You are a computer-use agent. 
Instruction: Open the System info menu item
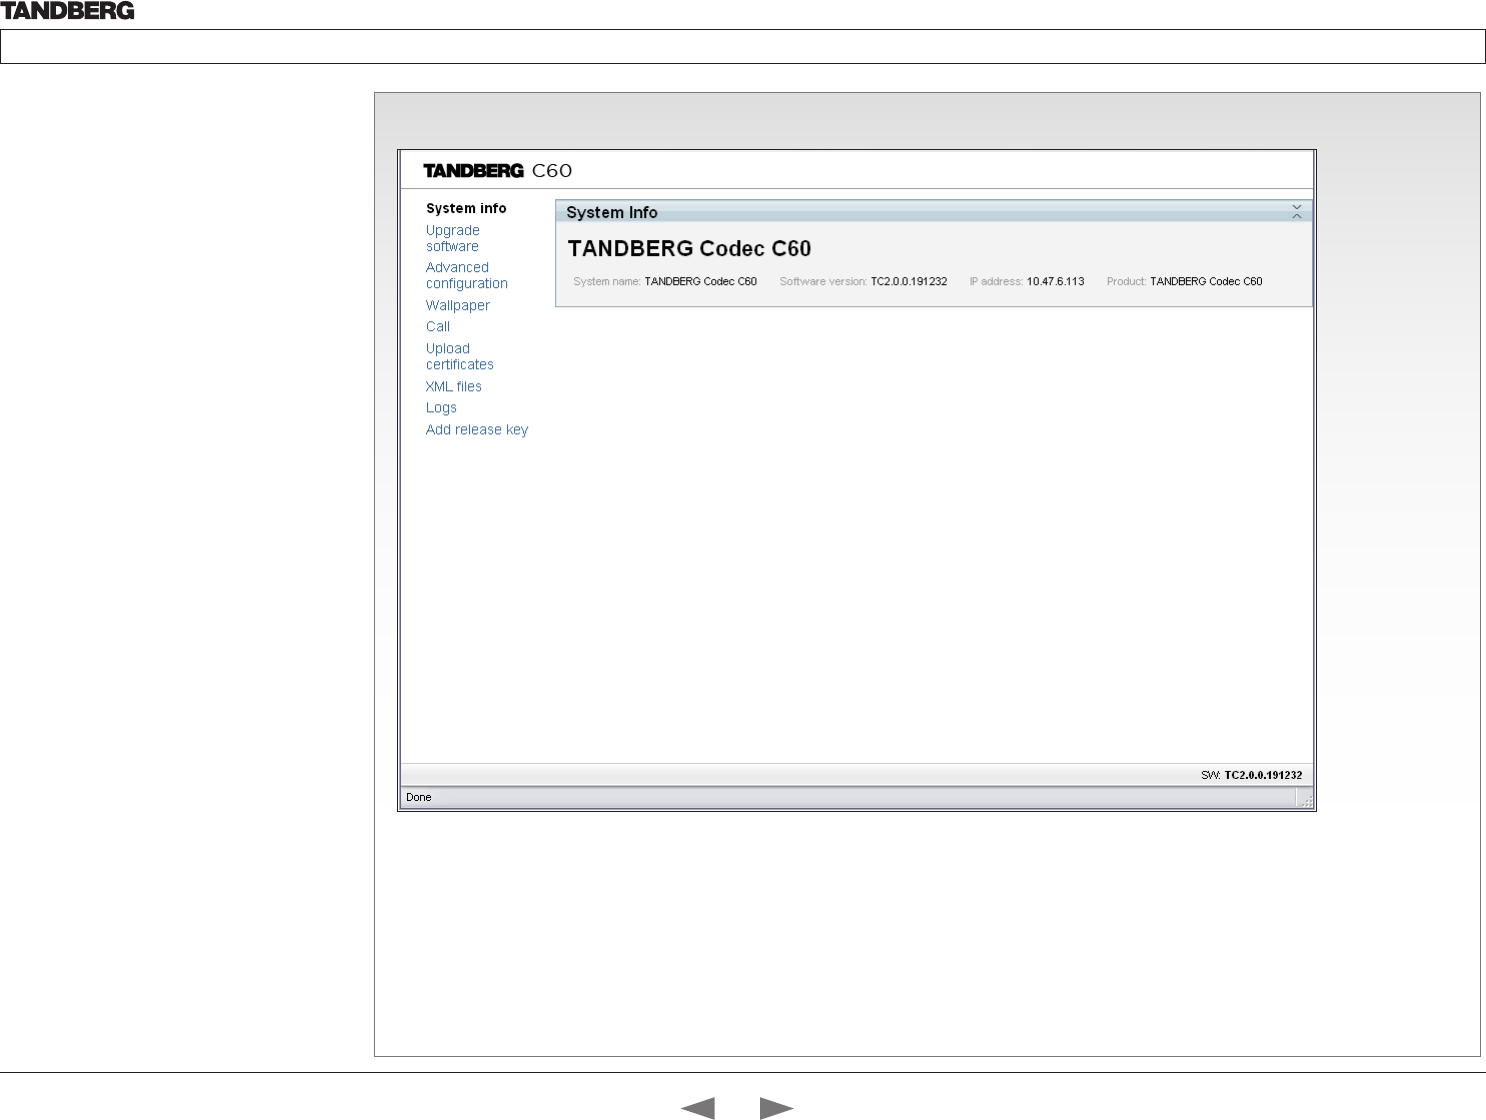[466, 209]
